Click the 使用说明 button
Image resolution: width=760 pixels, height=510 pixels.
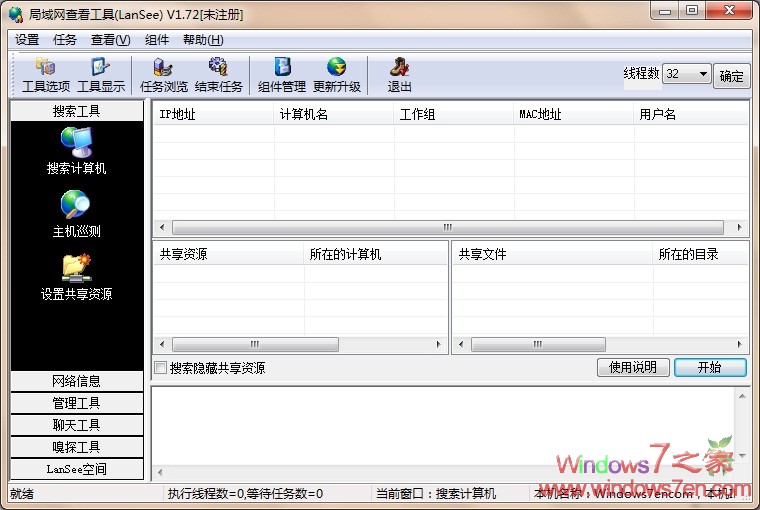[x=633, y=367]
